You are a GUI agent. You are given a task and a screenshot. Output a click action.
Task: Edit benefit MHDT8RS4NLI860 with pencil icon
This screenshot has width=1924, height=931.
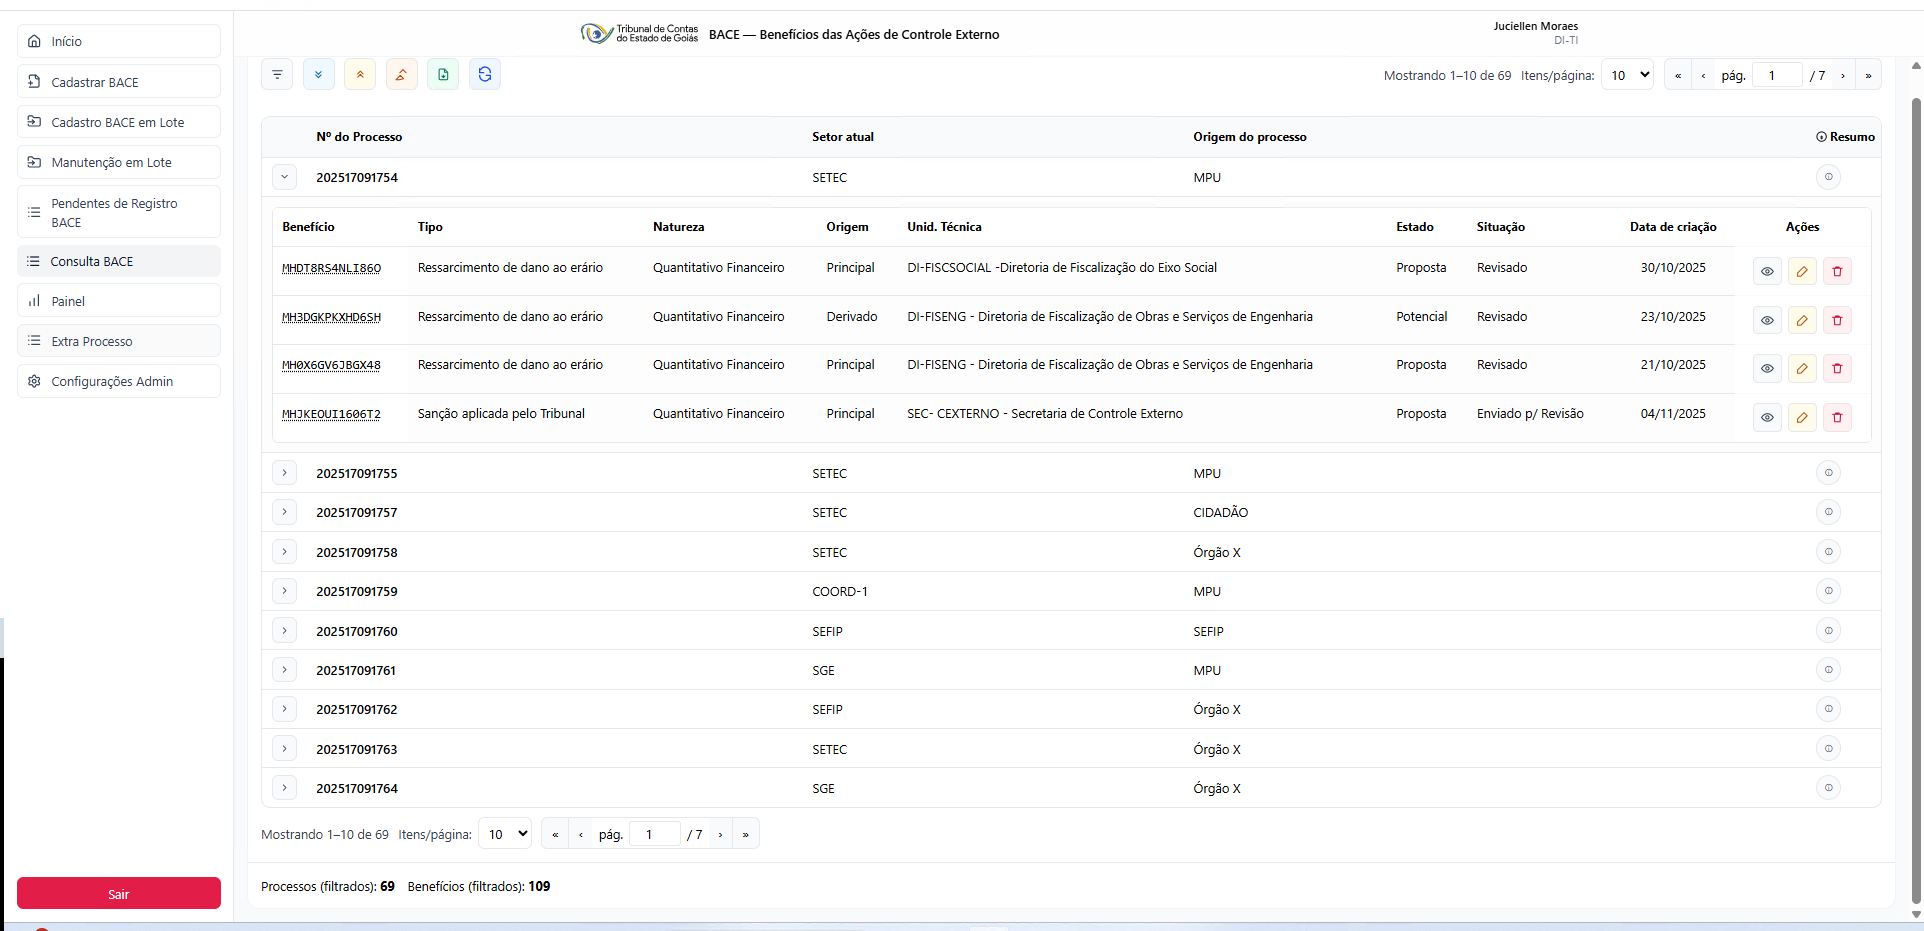point(1802,272)
